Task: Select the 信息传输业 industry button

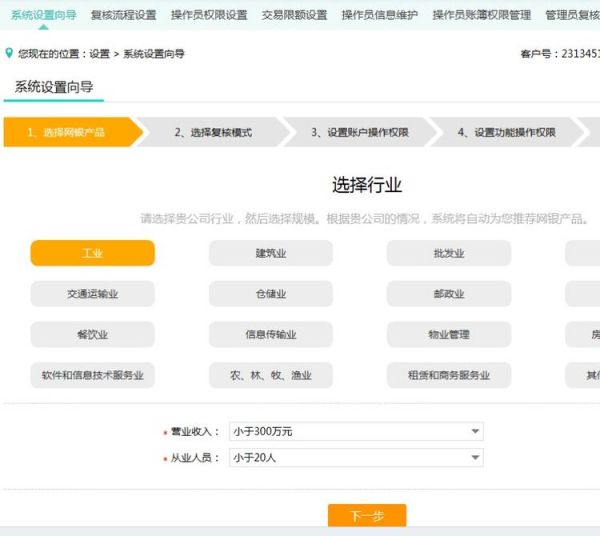Action: click(270, 334)
